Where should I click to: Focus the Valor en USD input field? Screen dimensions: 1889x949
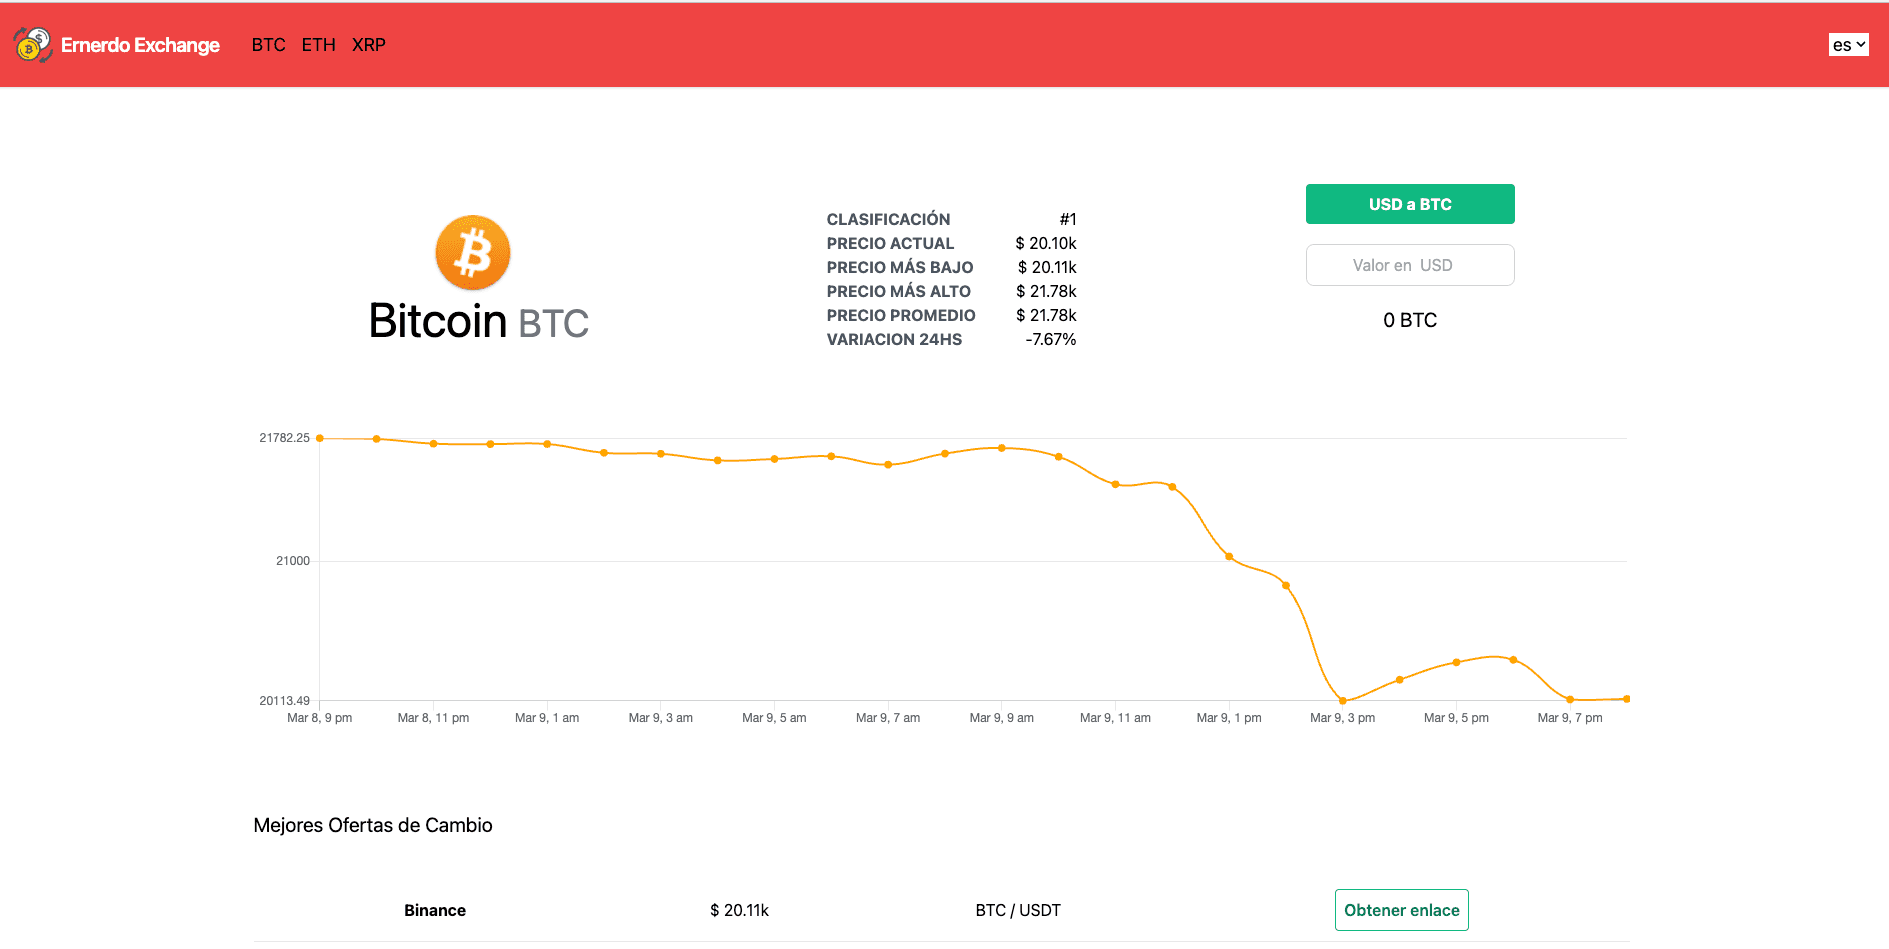(x=1410, y=265)
